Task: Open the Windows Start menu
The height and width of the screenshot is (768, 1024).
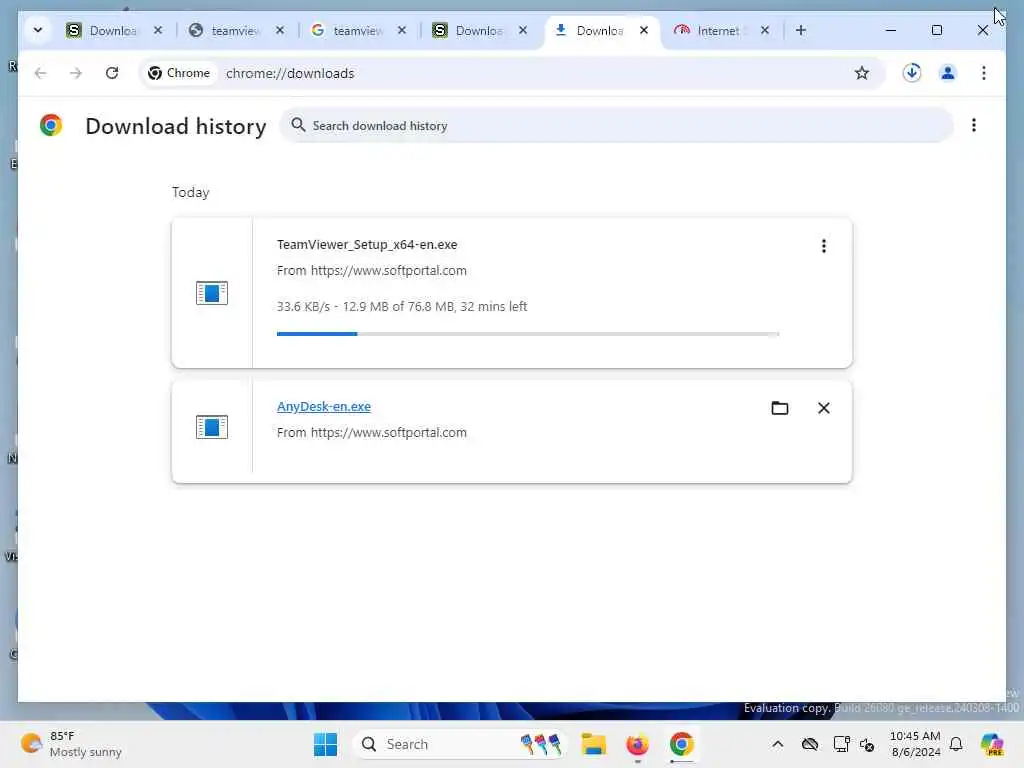Action: (x=325, y=744)
